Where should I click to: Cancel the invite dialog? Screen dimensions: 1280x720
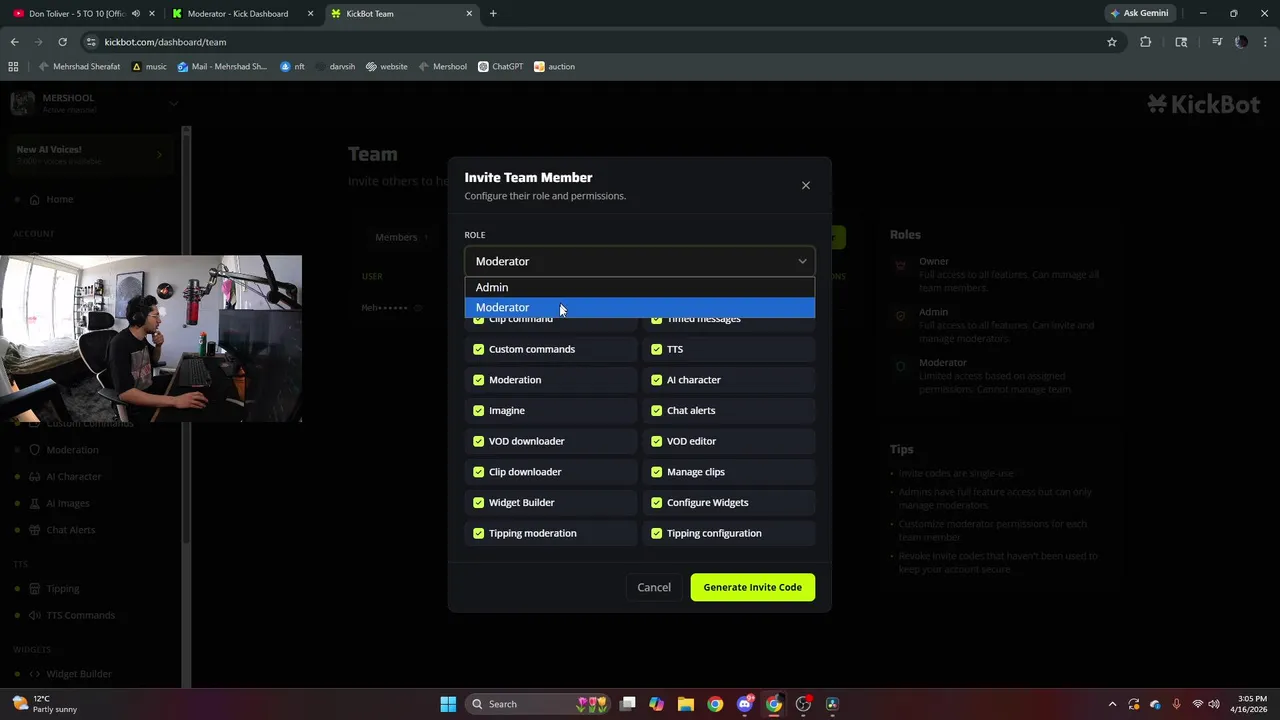click(654, 587)
